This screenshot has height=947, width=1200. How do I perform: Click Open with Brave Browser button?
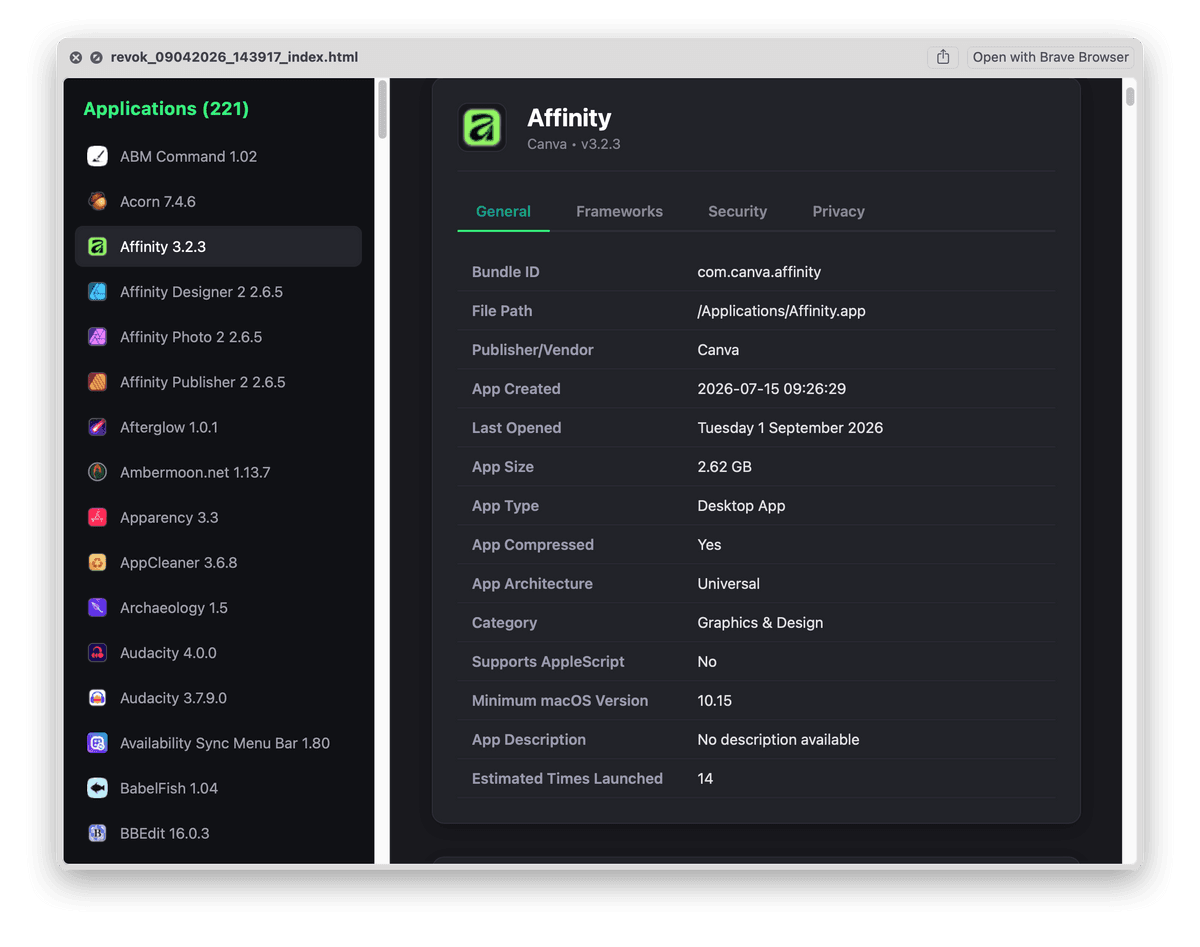pyautogui.click(x=1050, y=57)
